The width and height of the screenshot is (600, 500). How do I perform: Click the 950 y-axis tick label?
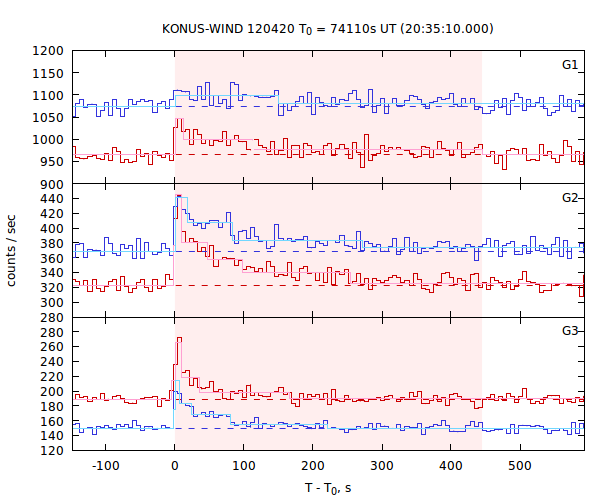(52, 162)
